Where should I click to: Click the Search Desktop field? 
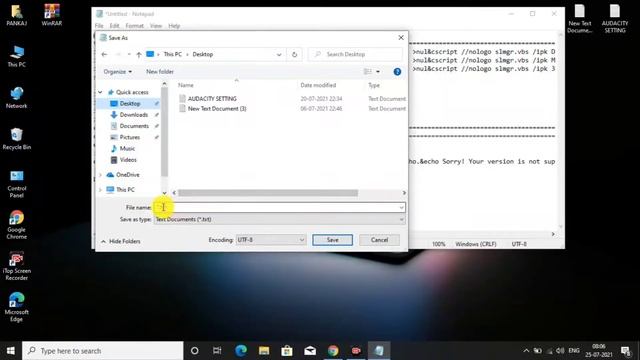pyautogui.click(x=355, y=54)
